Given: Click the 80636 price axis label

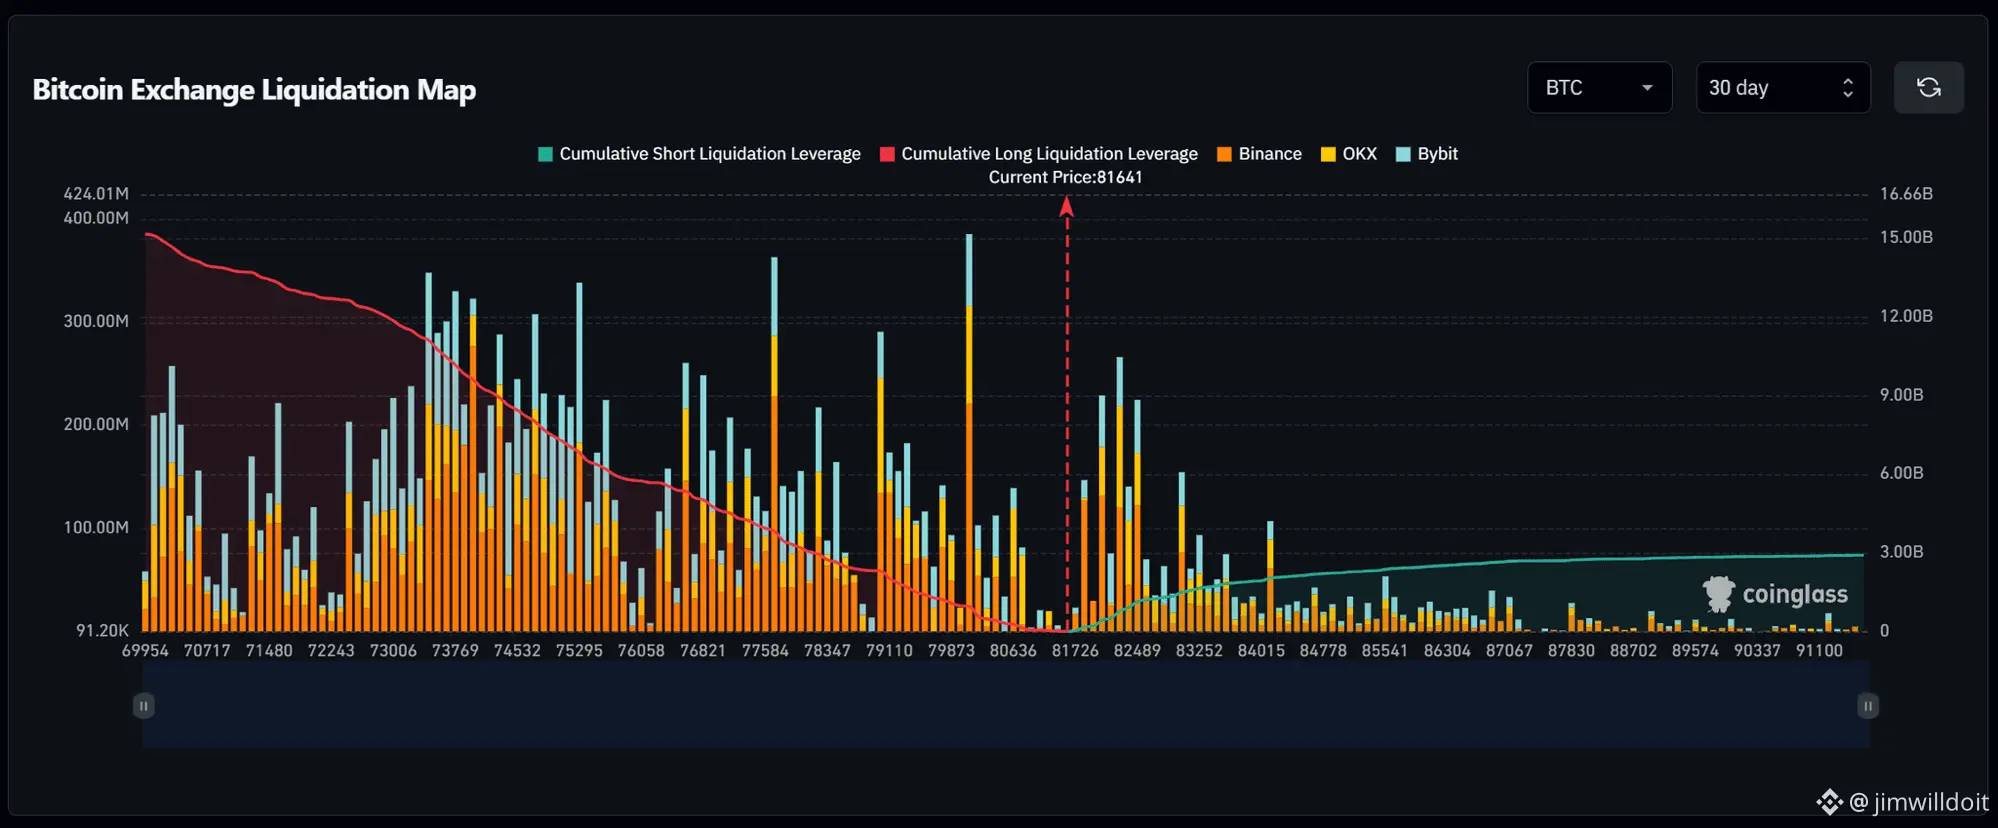Looking at the screenshot, I should coord(1013,651).
